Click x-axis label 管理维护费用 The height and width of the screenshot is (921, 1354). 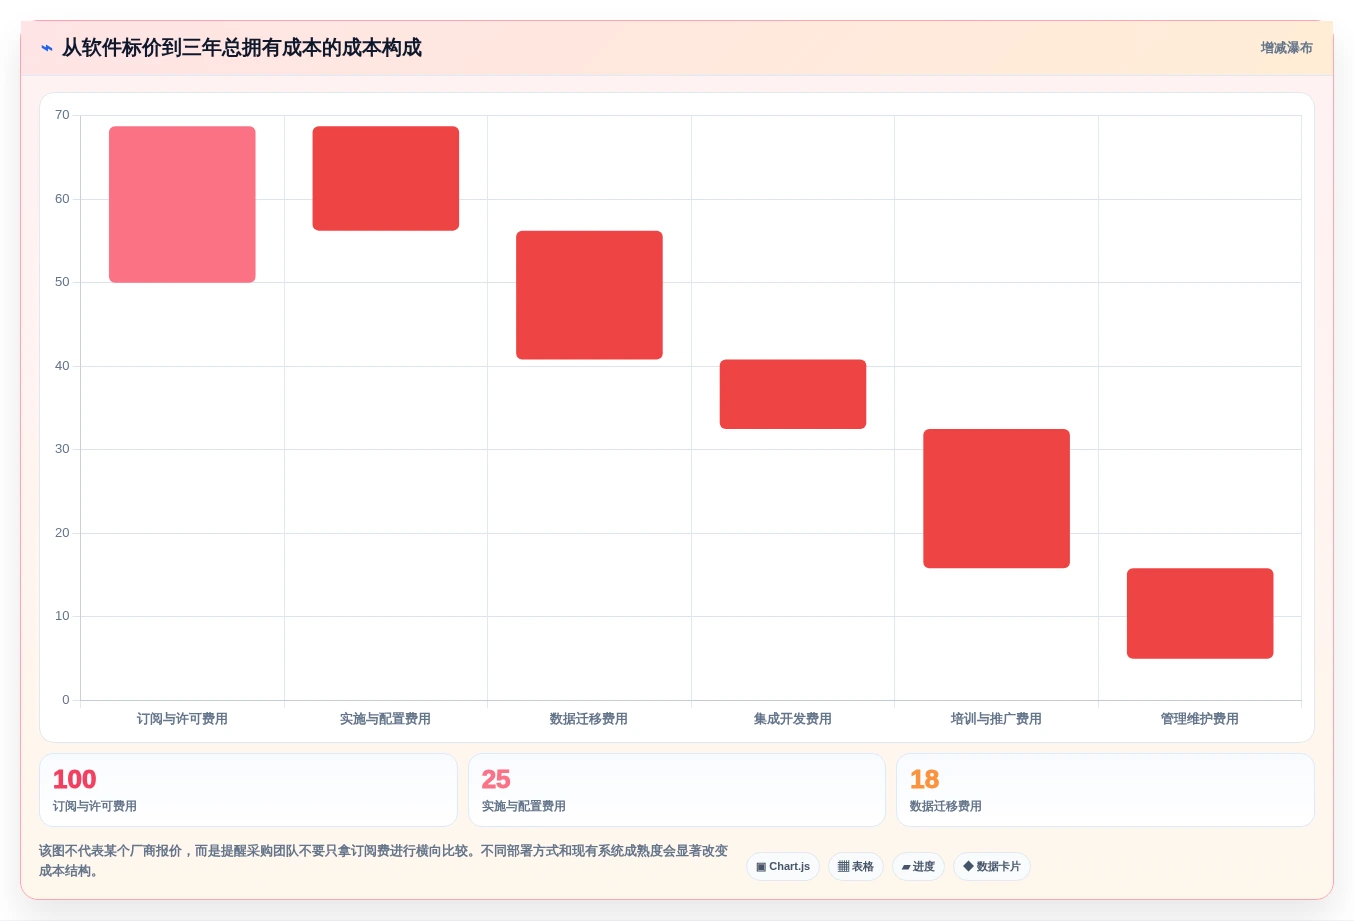[x=1200, y=719]
